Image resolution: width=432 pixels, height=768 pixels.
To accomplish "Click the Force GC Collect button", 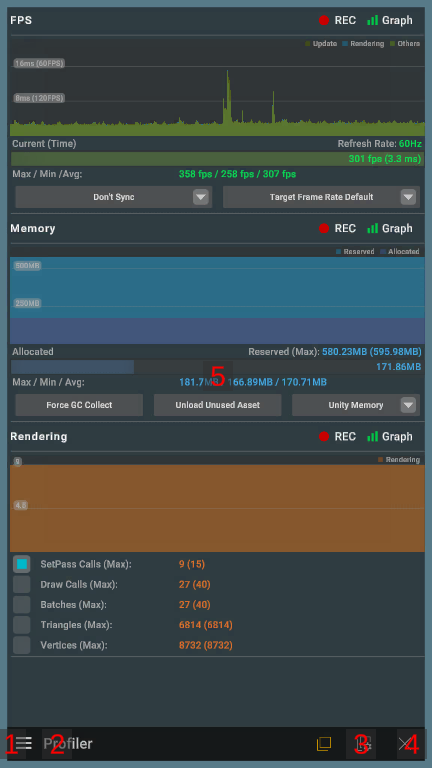I will click(x=79, y=405).
